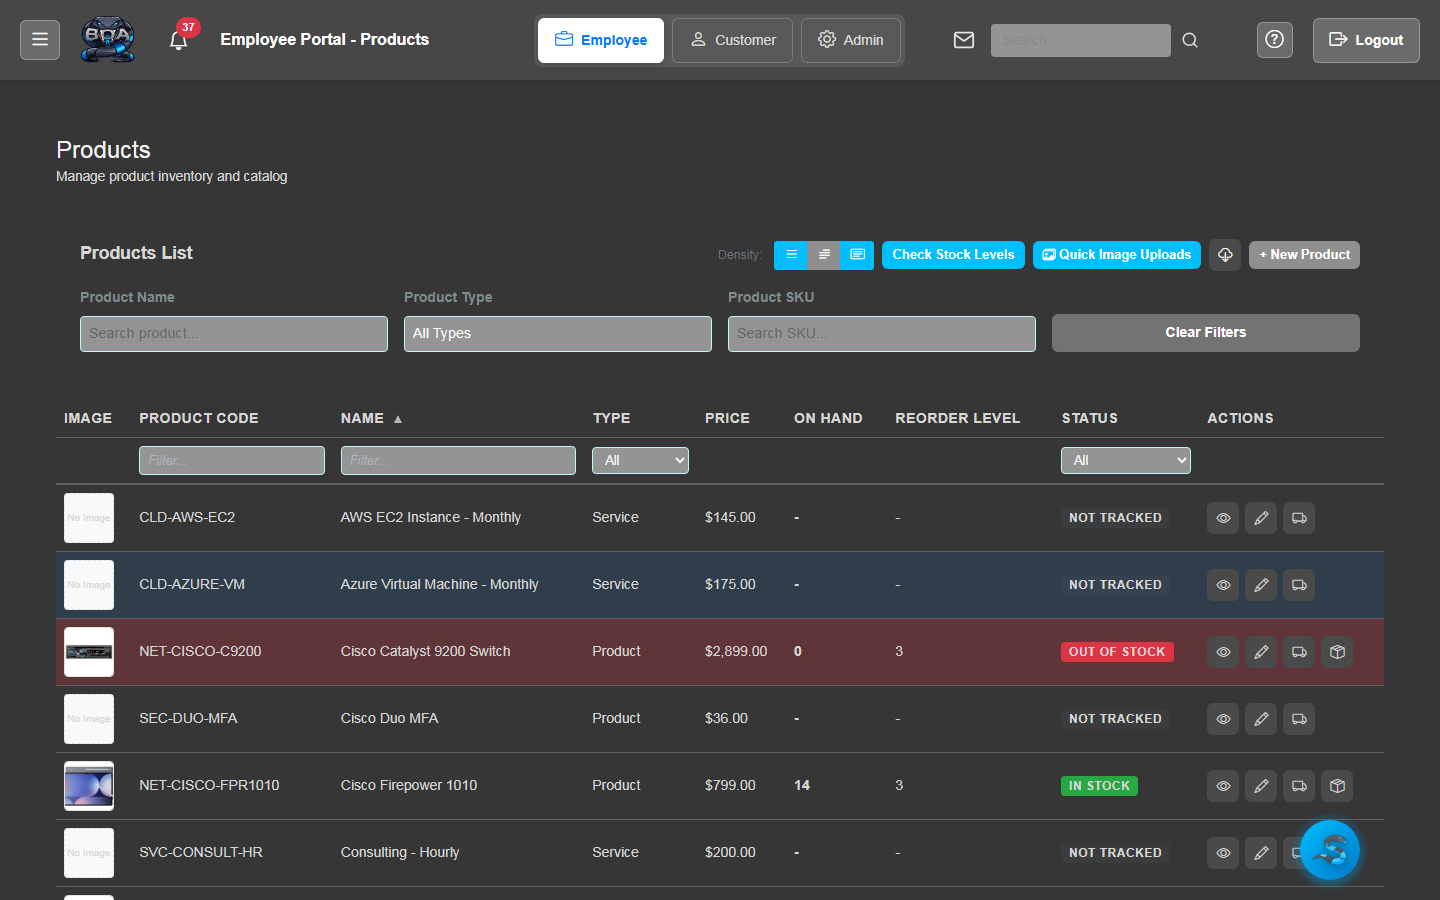Click the truck icon on the AWS EC2 row
Screen dimensions: 1440x900
click(1298, 518)
